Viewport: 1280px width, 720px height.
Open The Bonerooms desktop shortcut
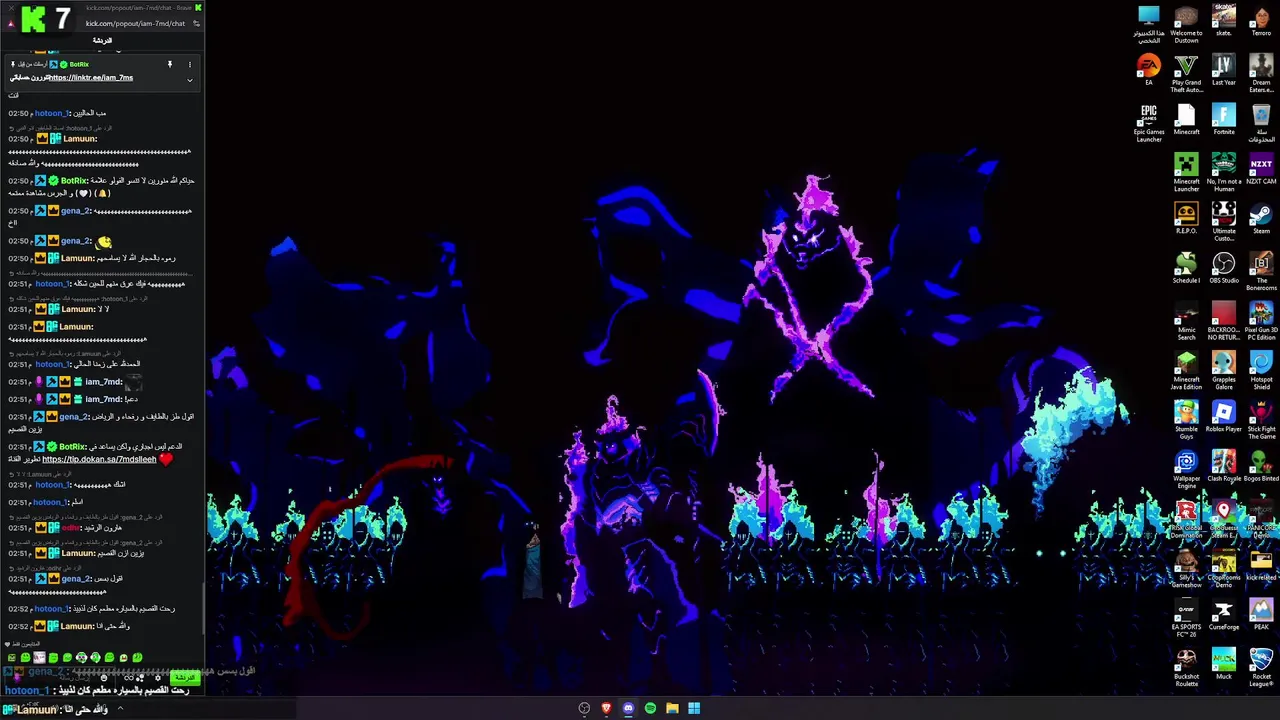click(1261, 271)
